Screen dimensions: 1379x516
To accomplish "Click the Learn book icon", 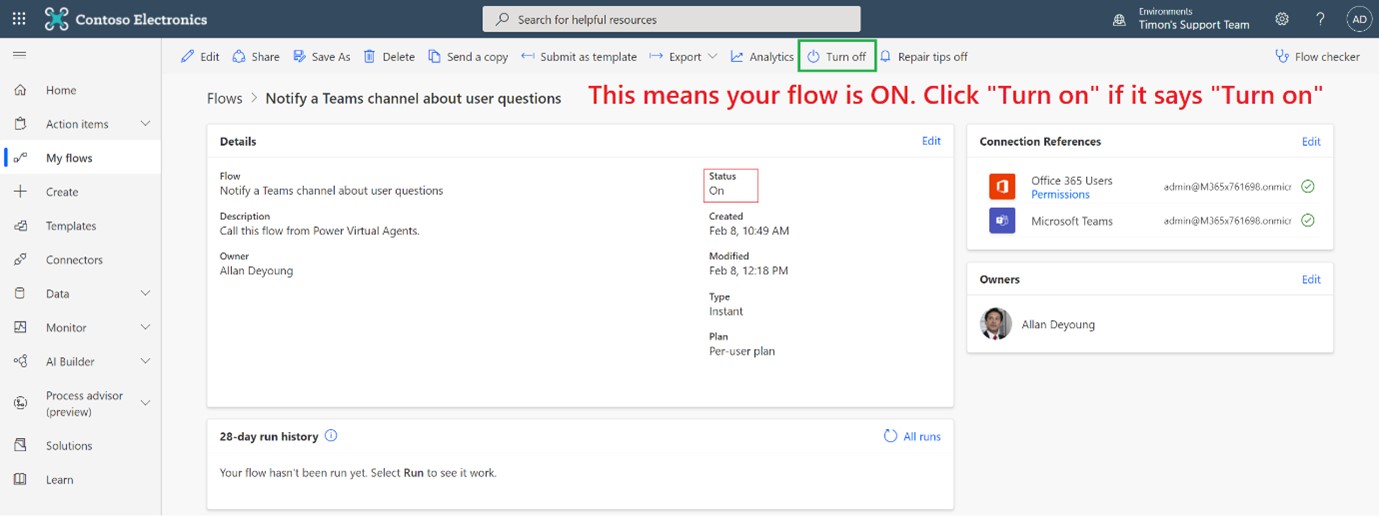I will pyautogui.click(x=20, y=480).
